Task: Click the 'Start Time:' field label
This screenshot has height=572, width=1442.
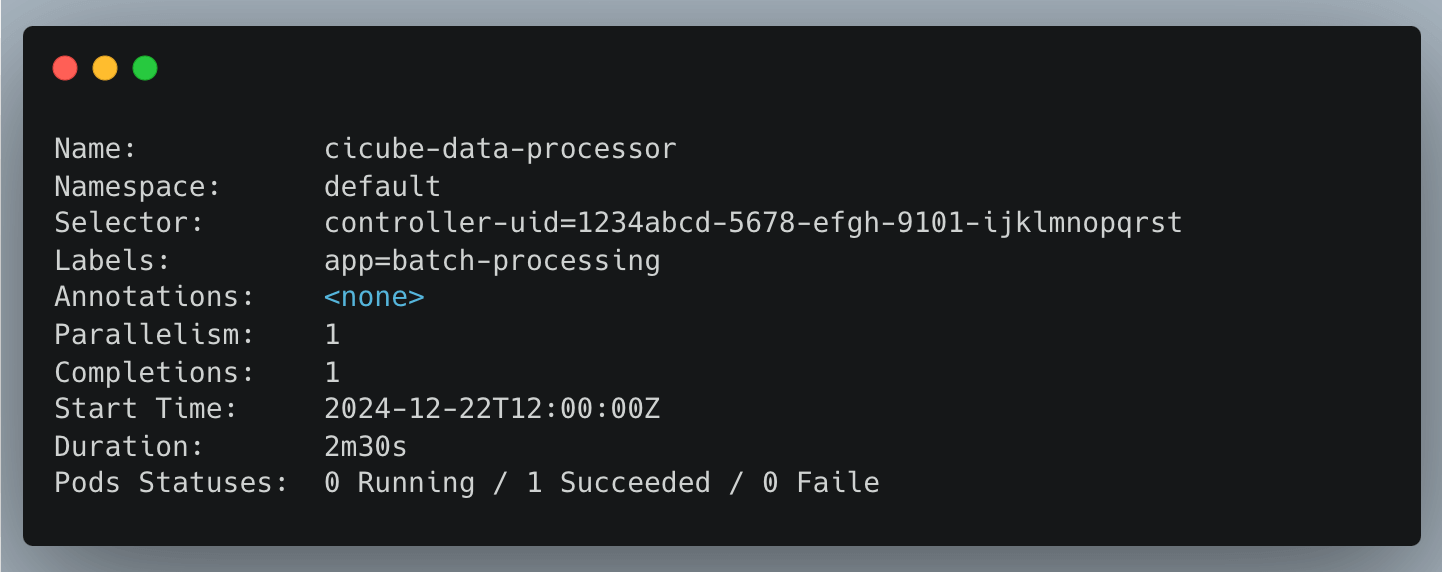Action: click(x=146, y=409)
